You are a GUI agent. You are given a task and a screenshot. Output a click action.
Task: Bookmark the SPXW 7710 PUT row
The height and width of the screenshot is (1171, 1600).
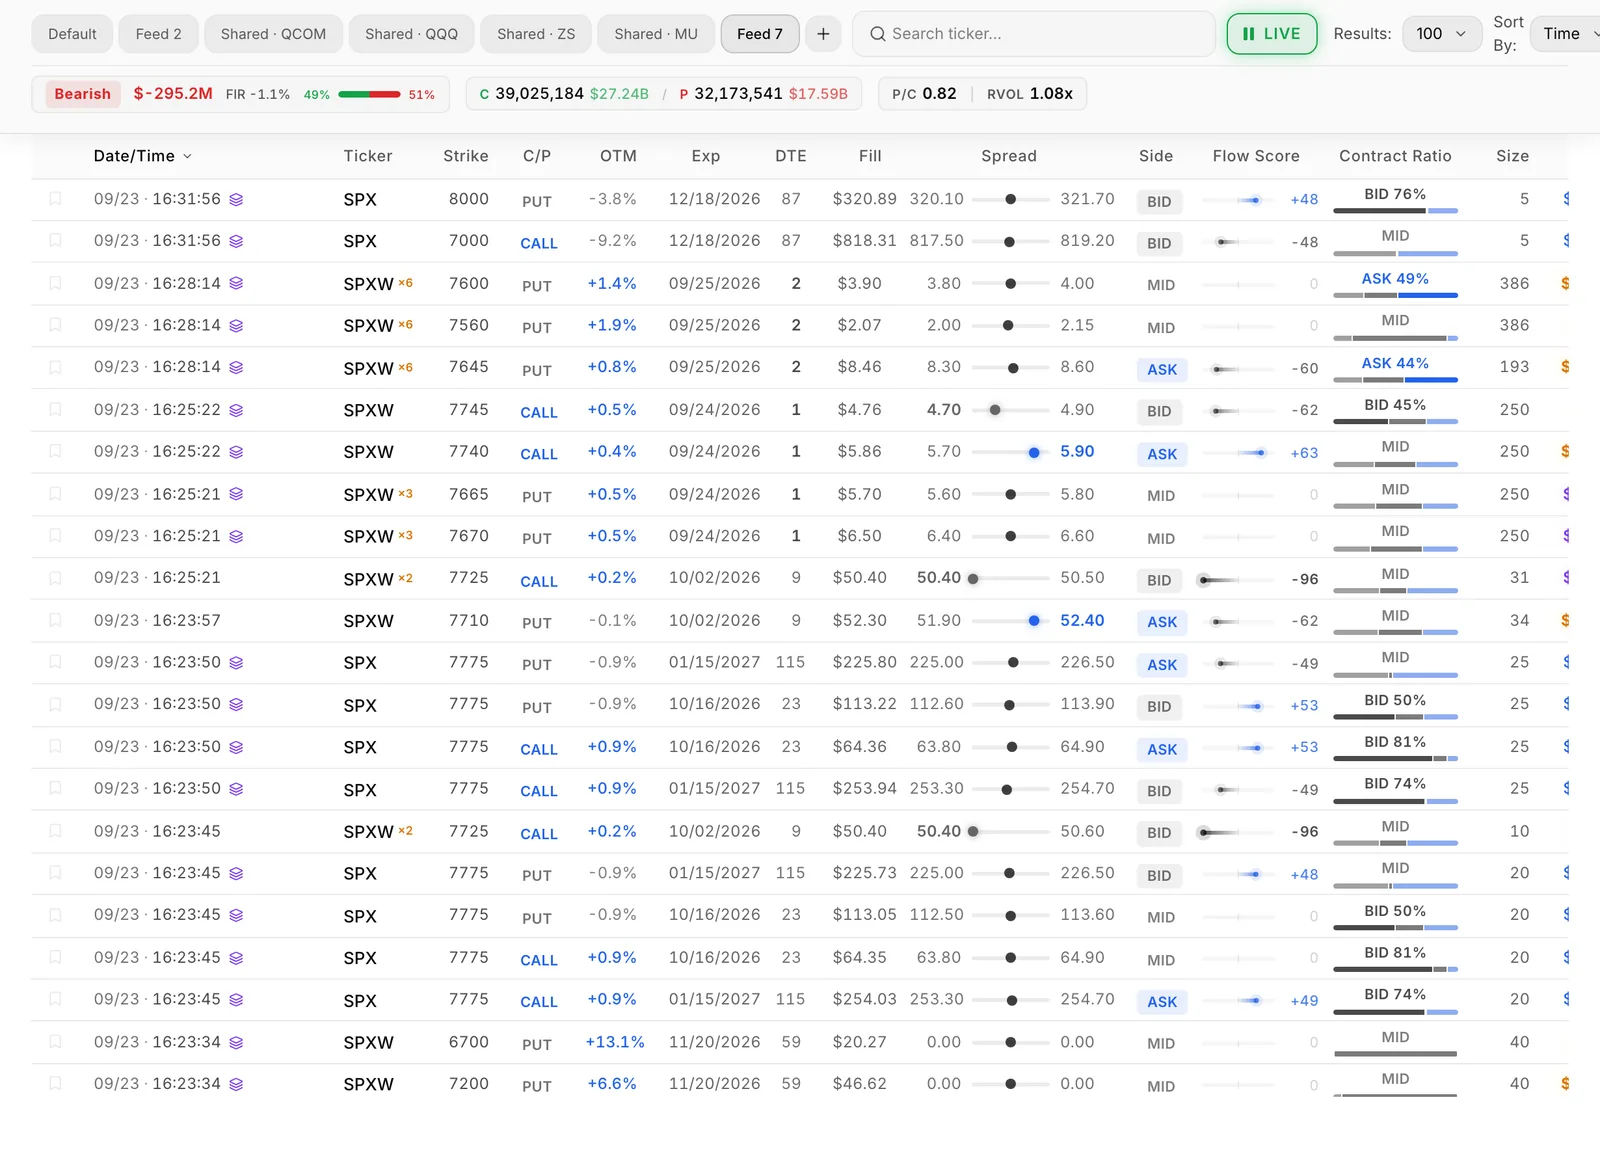(55, 620)
